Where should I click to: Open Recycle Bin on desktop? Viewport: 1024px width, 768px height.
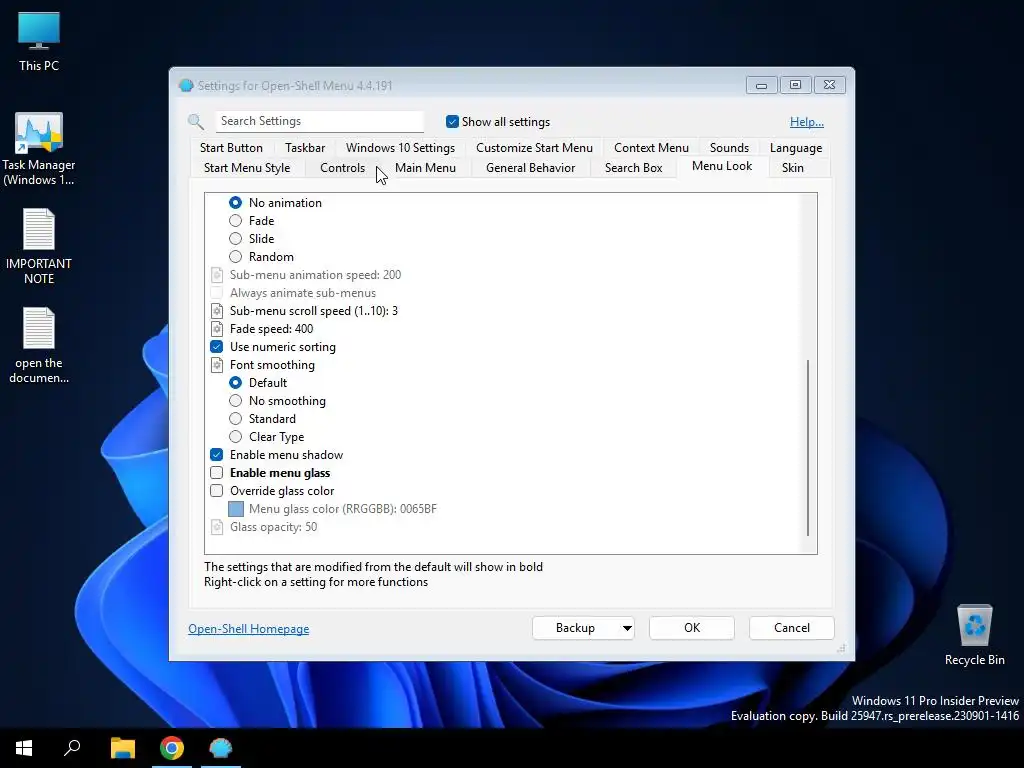pos(974,635)
